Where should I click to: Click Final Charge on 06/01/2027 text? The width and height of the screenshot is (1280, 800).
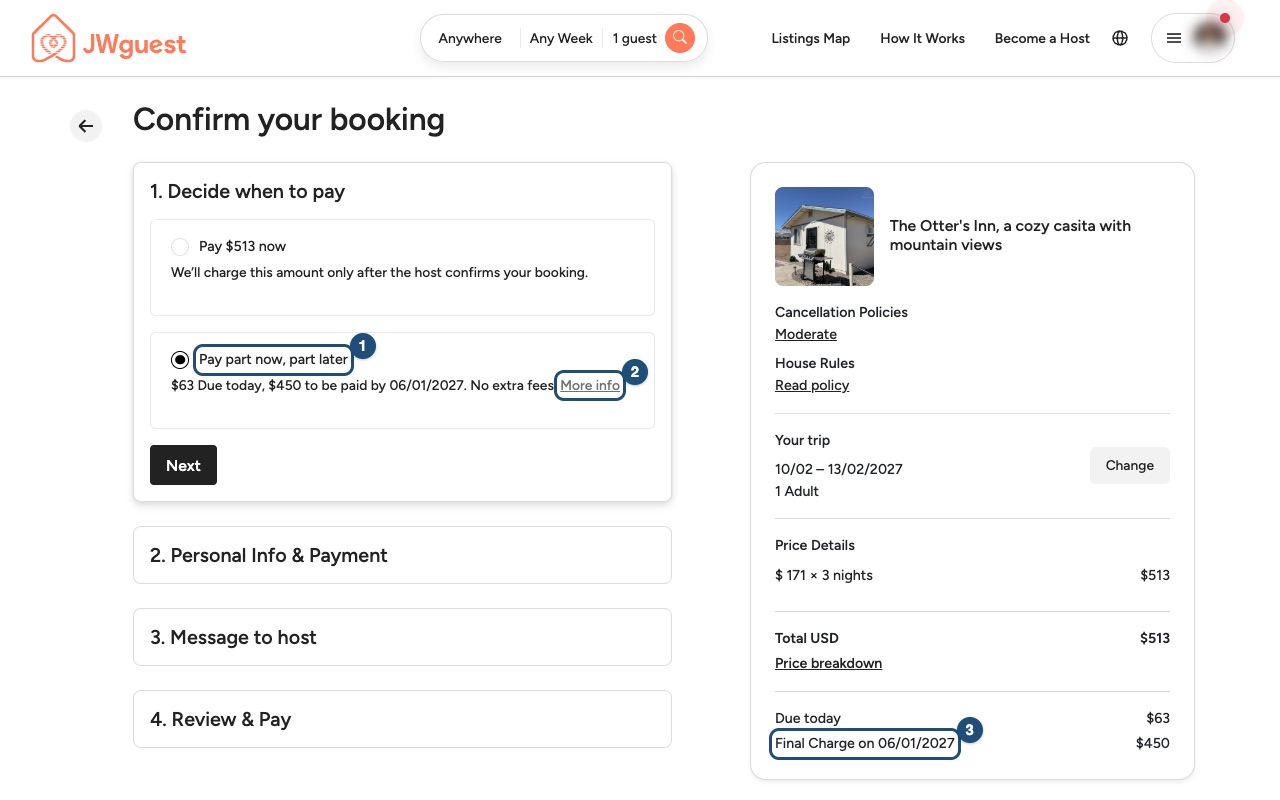(865, 743)
